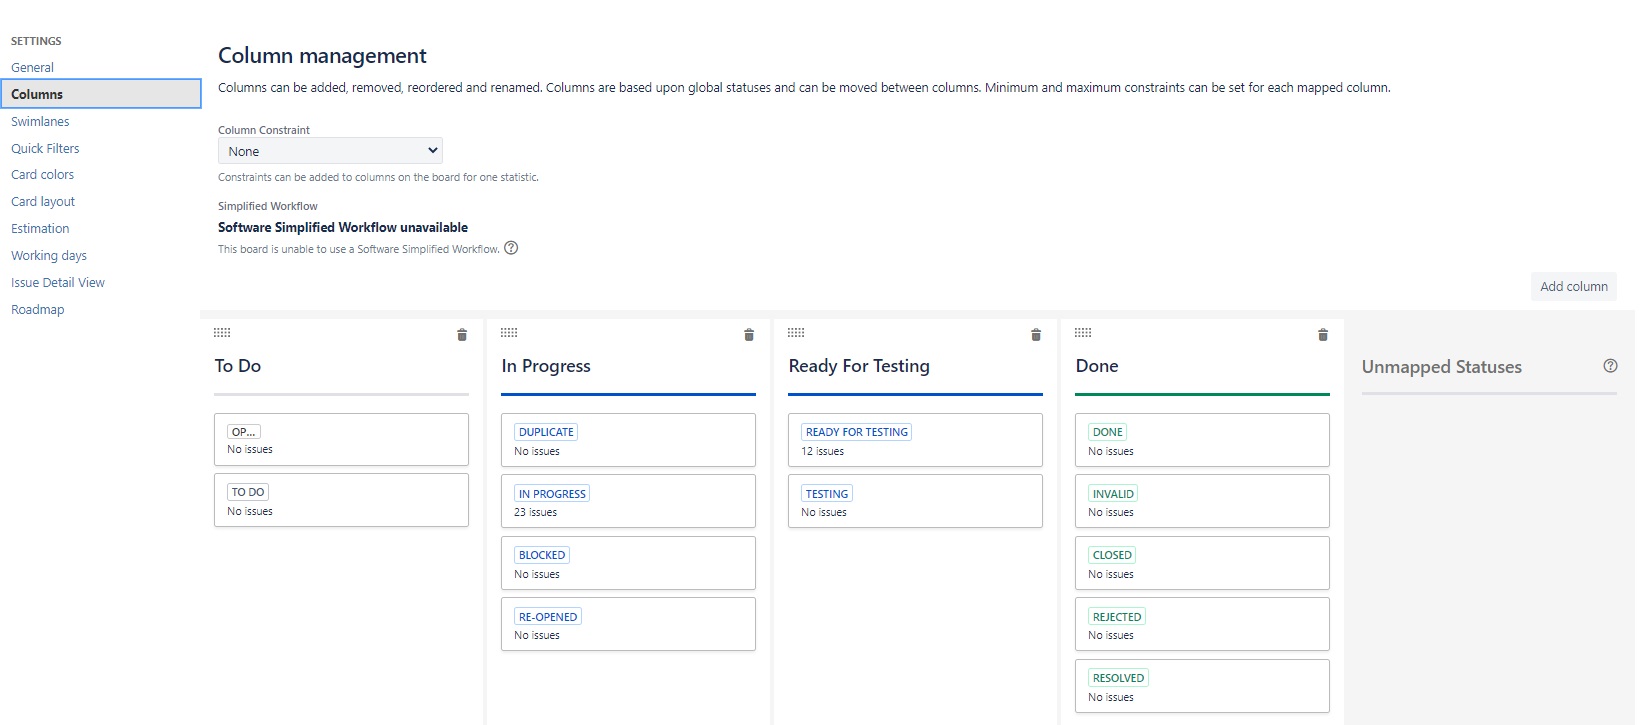Screen dimensions: 1647x725
Task: Grab the In Progress column drag handle
Action: [509, 333]
